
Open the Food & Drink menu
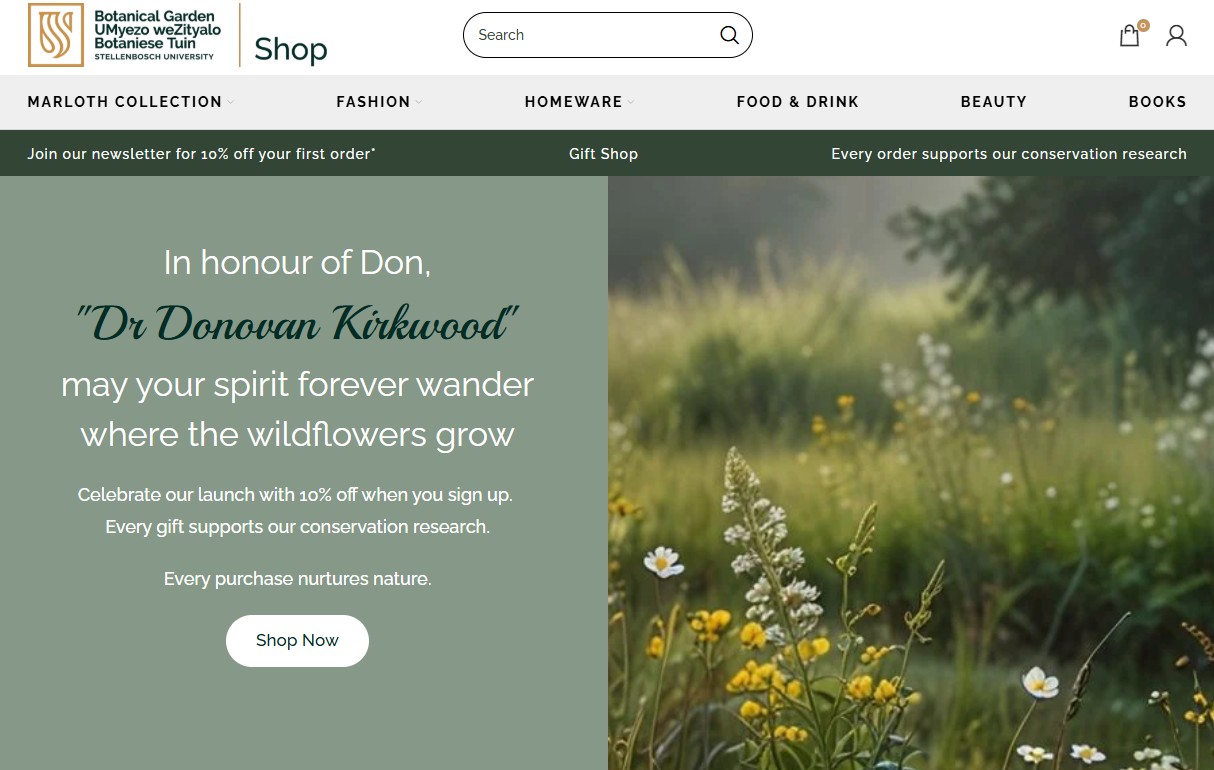tap(798, 102)
